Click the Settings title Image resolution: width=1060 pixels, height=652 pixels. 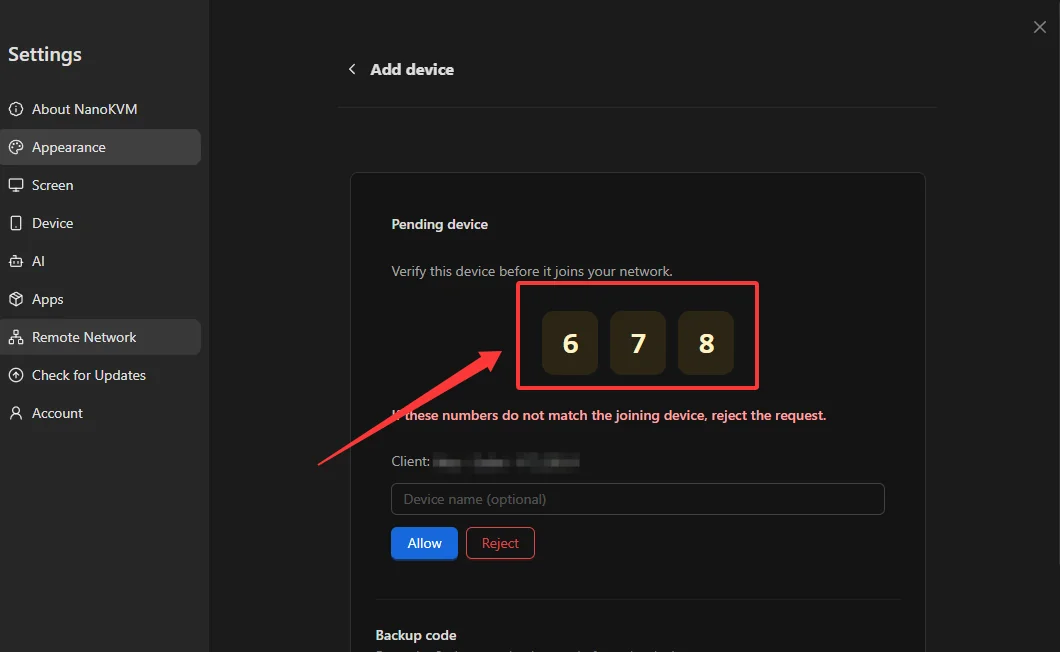click(45, 54)
